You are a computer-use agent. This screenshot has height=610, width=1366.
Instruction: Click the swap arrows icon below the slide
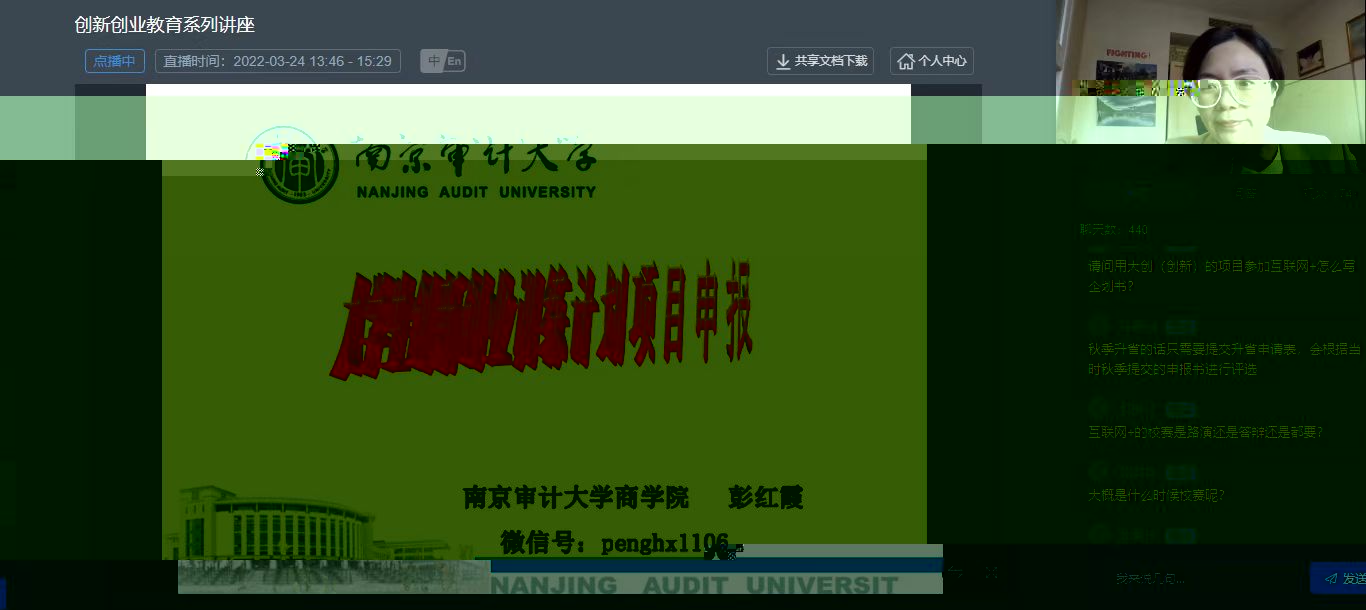[x=957, y=573]
